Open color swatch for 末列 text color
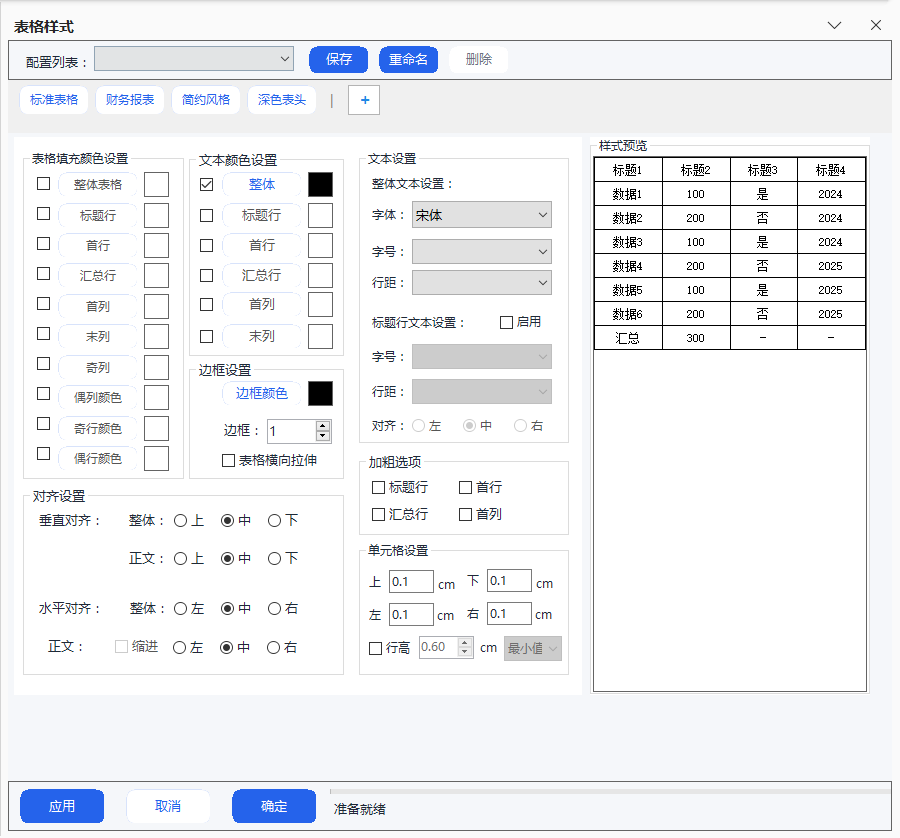This screenshot has width=900, height=838. (320, 336)
